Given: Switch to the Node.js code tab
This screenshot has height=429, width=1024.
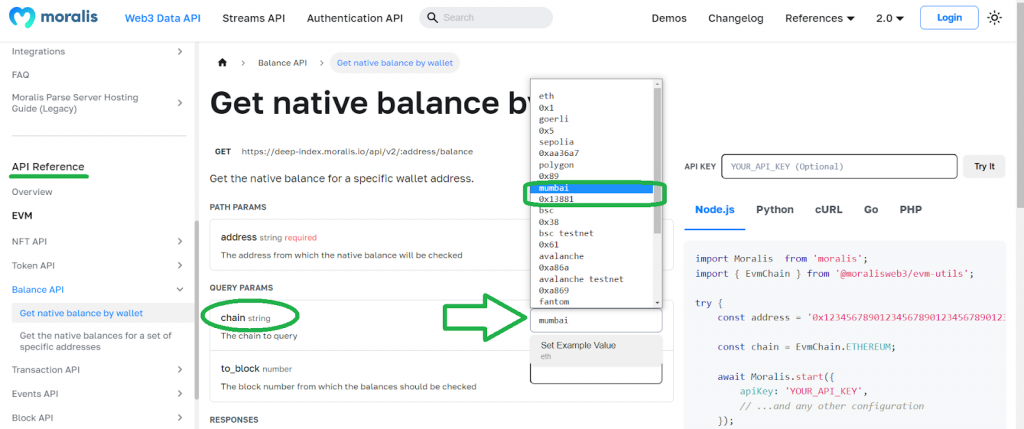Looking at the screenshot, I should (x=714, y=210).
